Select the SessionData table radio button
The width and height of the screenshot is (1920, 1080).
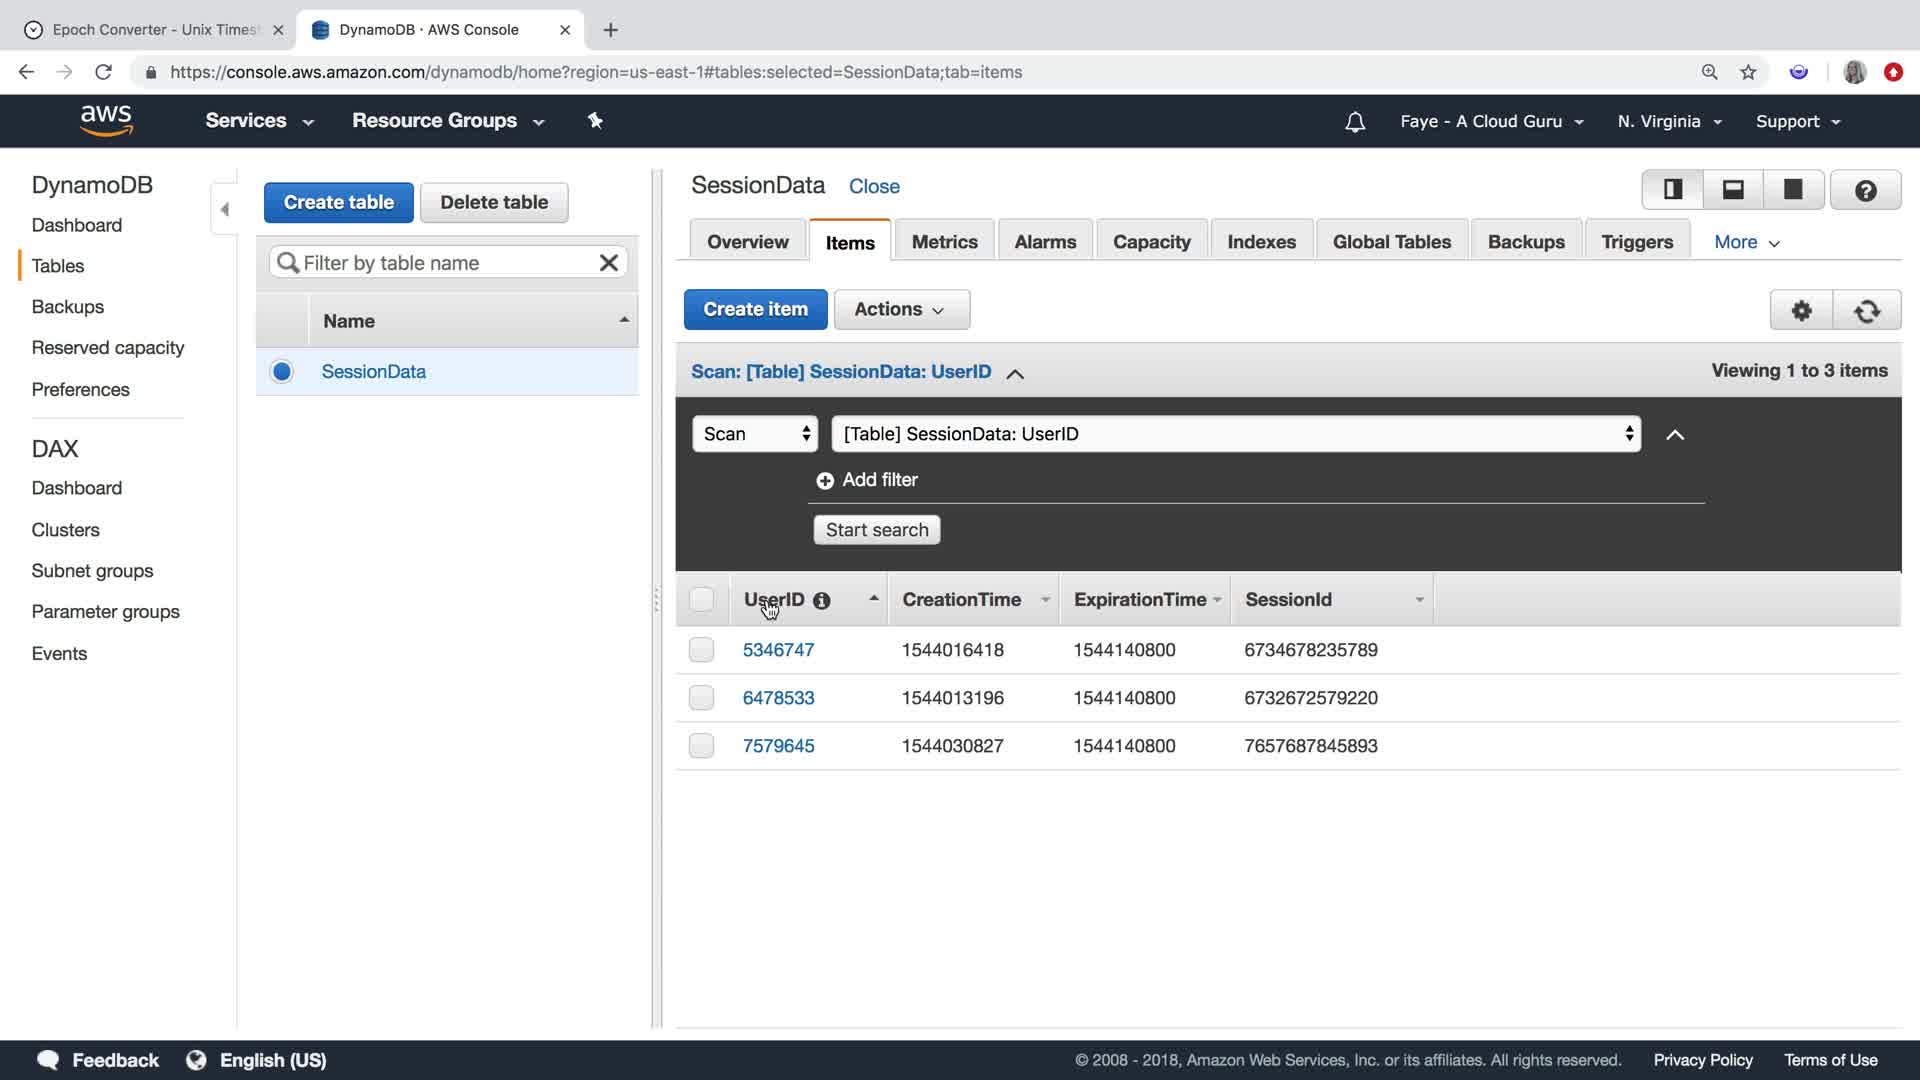click(282, 372)
